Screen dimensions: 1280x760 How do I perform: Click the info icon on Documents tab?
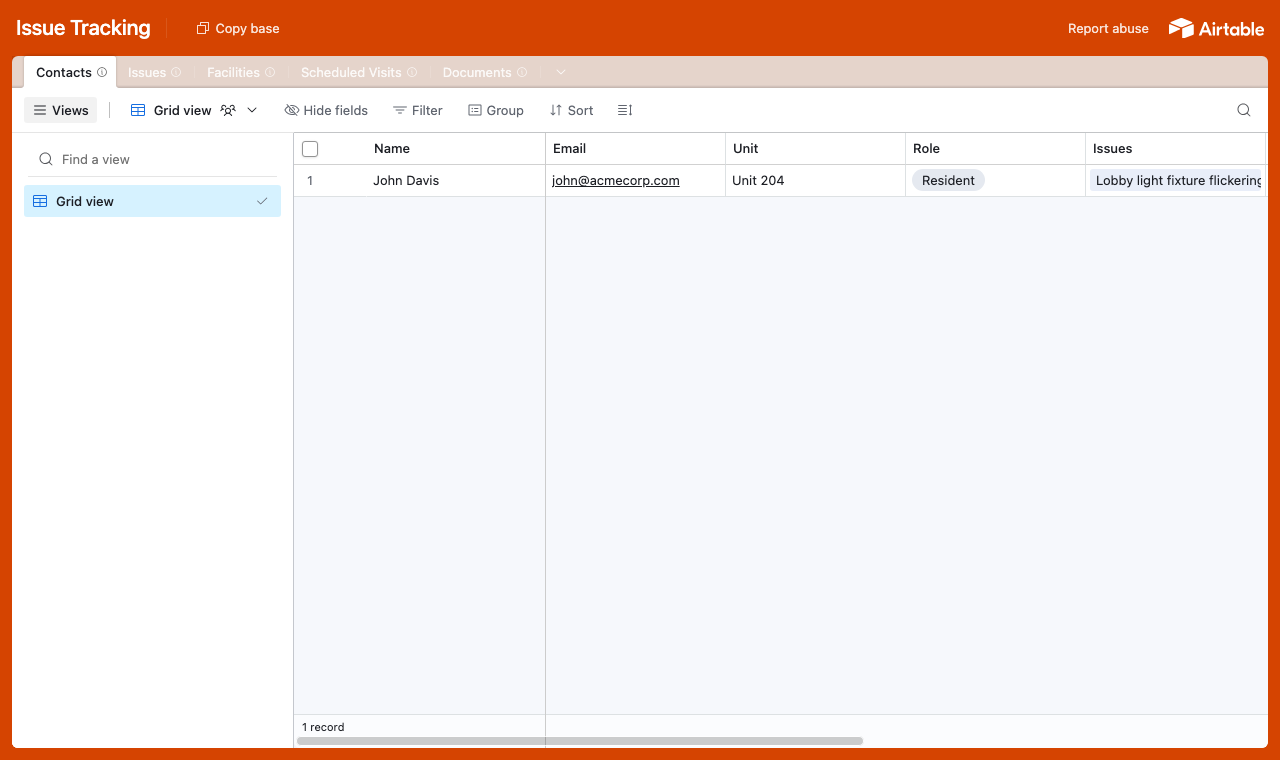[522, 72]
